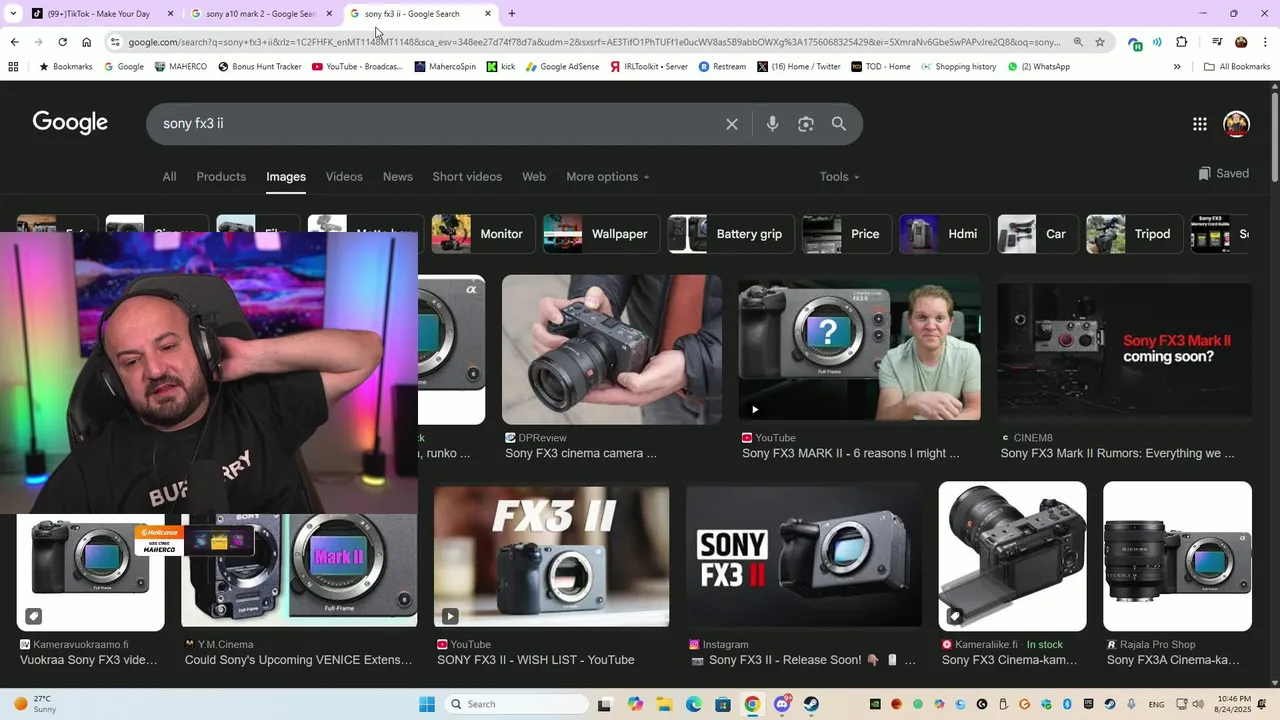The image size is (1280, 720).
Task: Open Copilot from the taskbar
Action: click(635, 704)
